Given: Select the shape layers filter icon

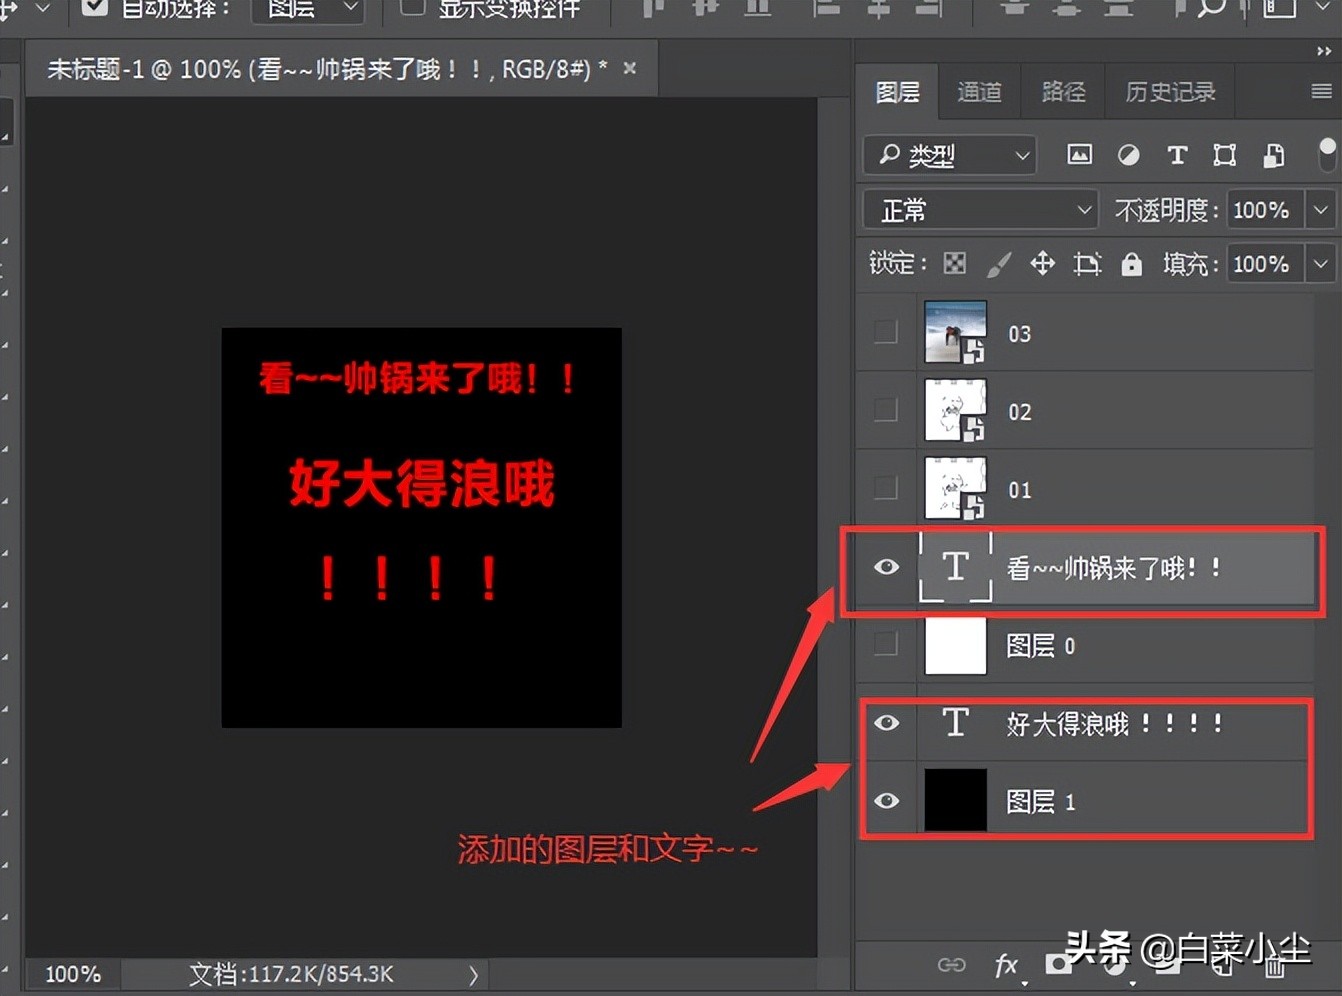Looking at the screenshot, I should tap(1223, 155).
